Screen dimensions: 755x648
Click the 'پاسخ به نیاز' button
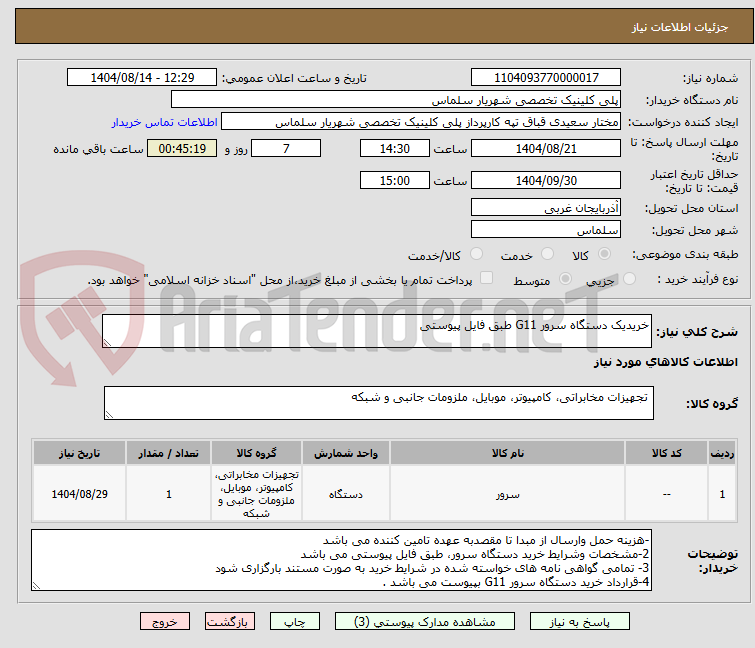click(579, 621)
